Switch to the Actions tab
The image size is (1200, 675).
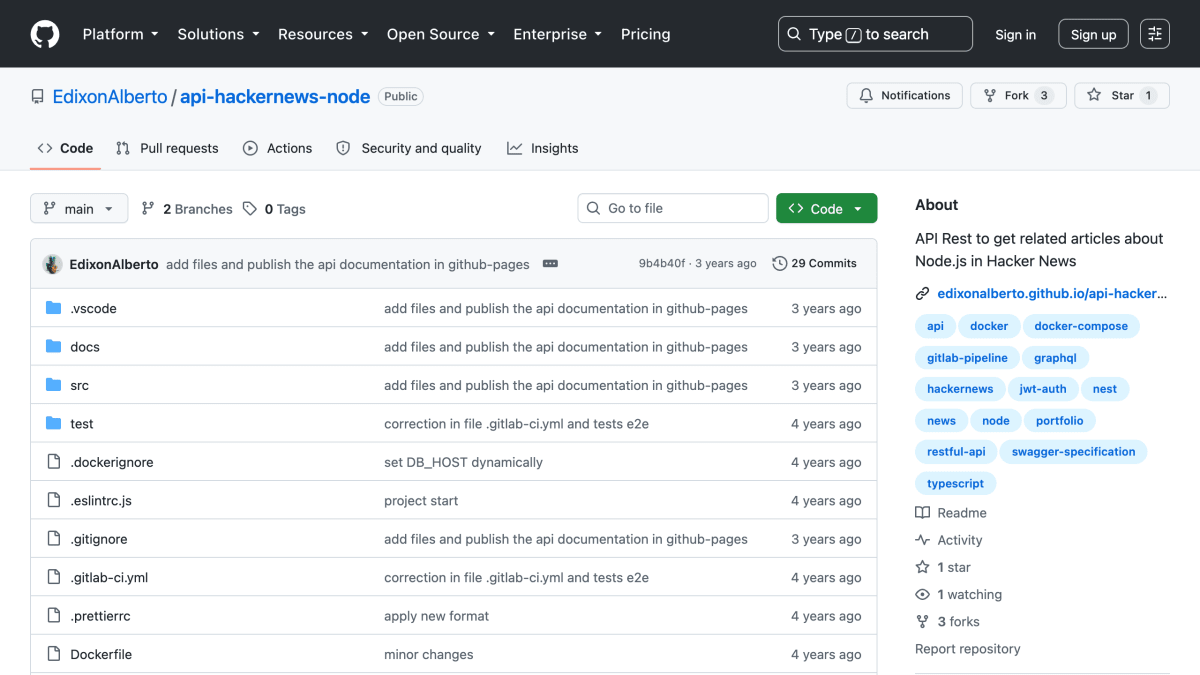point(277,148)
